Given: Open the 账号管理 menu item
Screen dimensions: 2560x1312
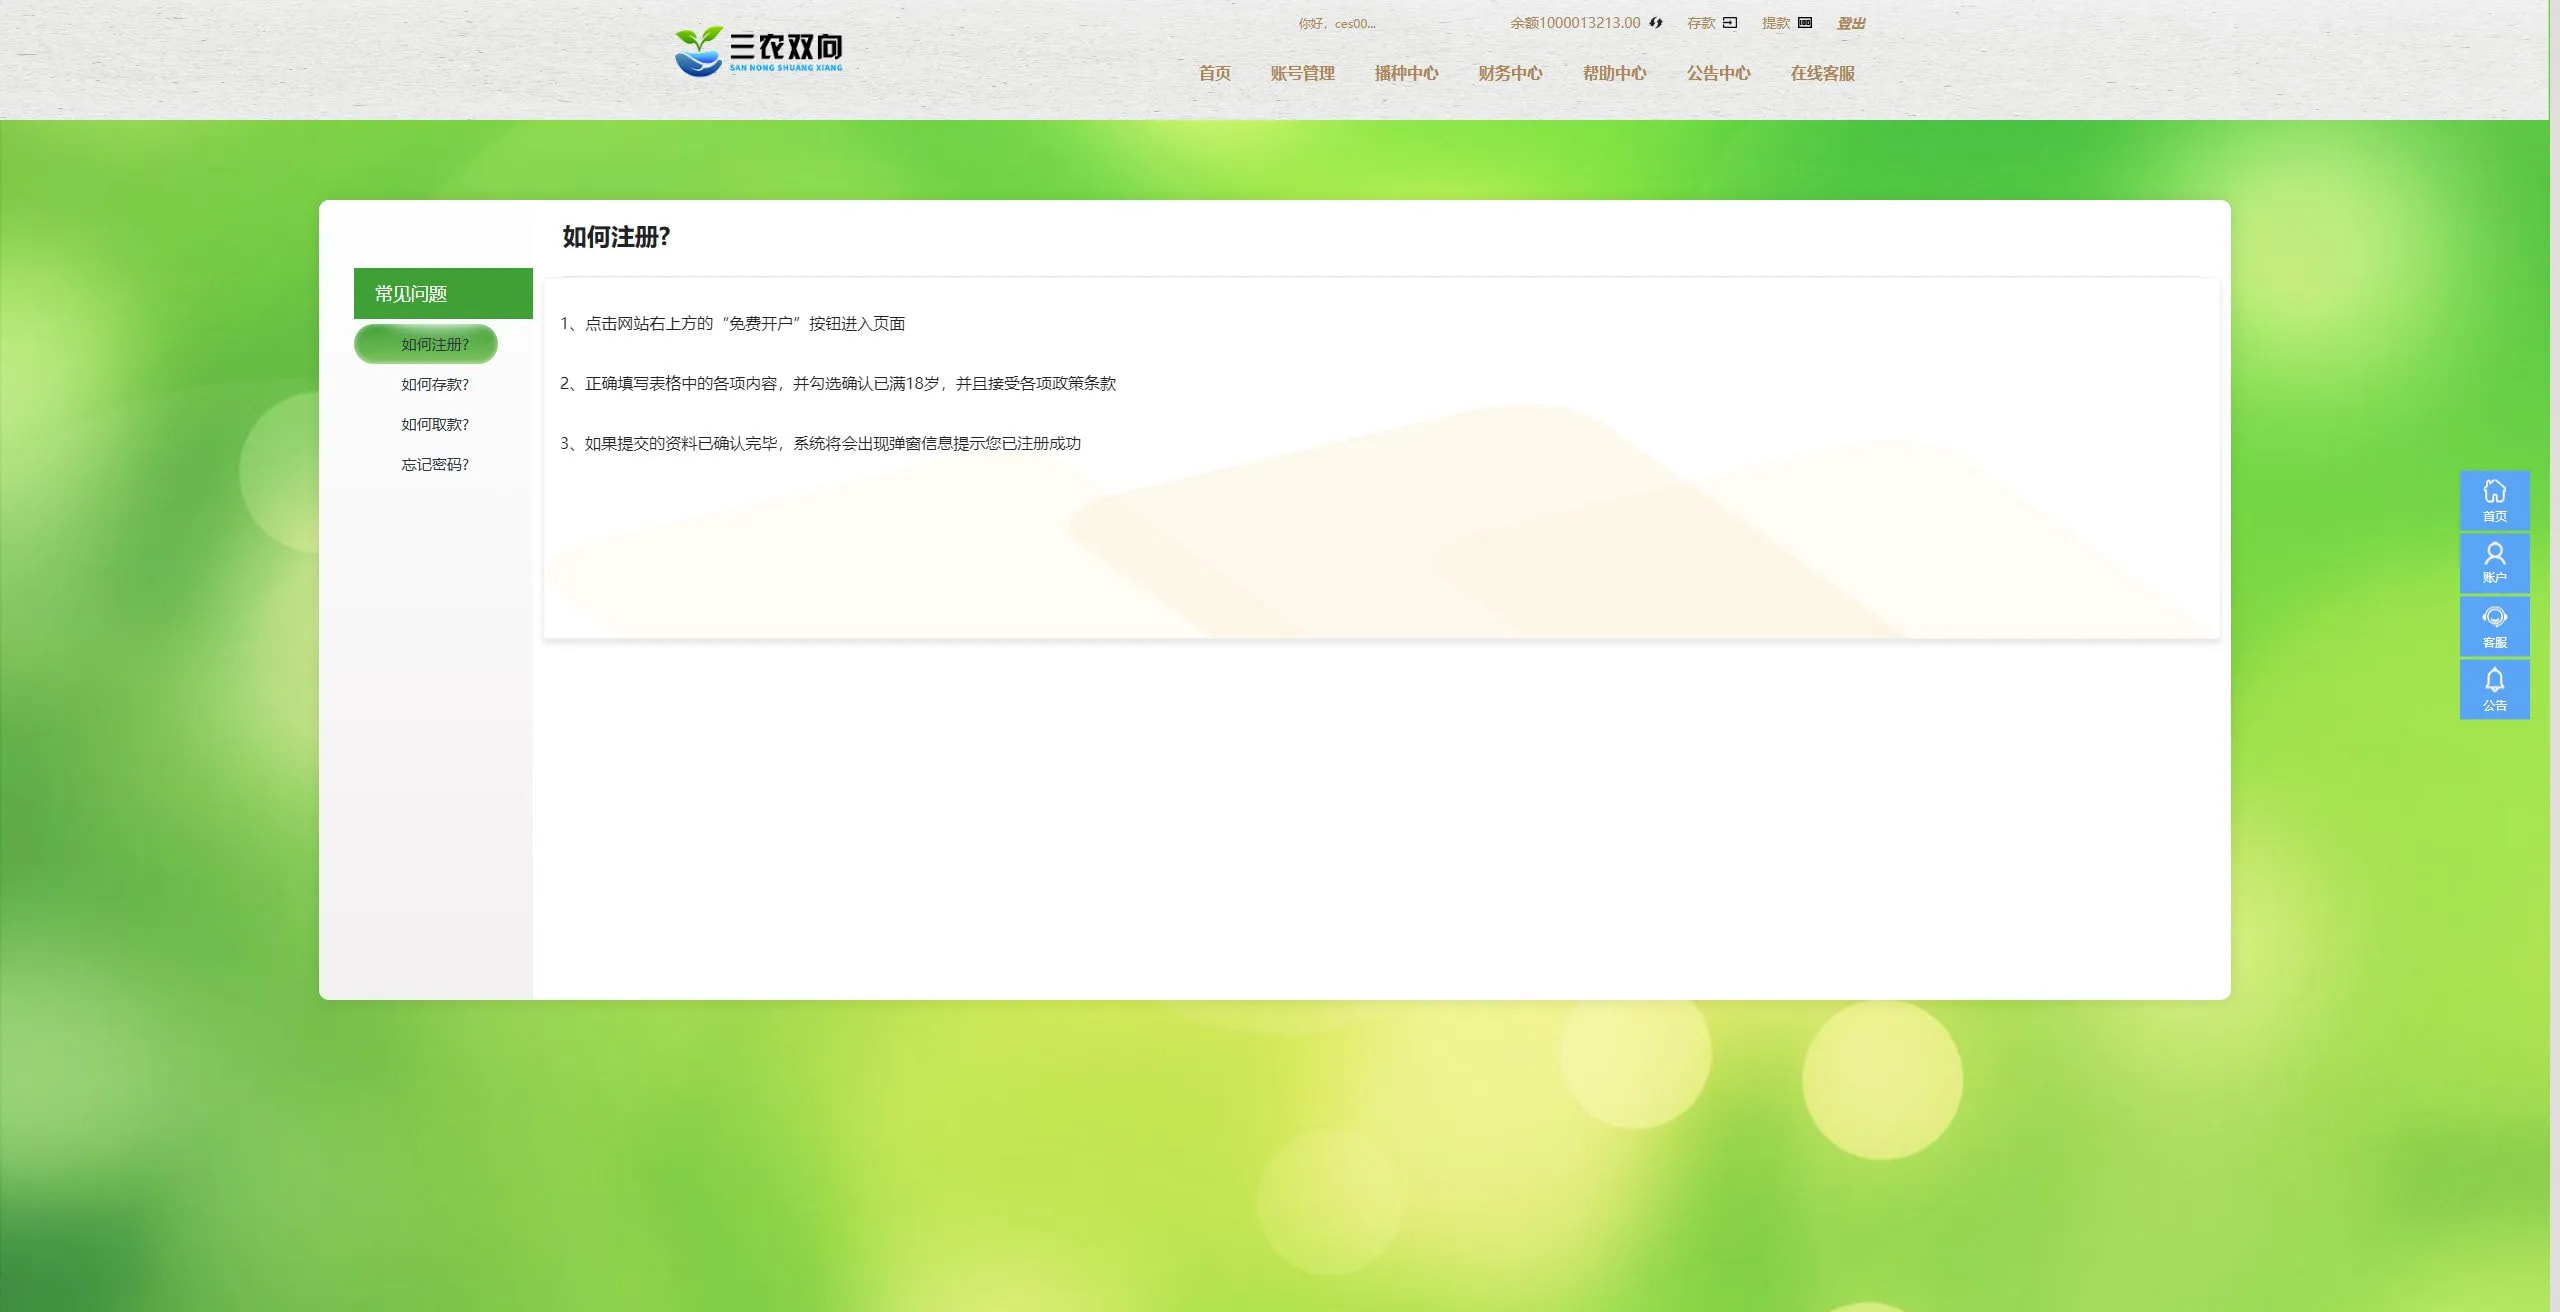Looking at the screenshot, I should click(1302, 73).
